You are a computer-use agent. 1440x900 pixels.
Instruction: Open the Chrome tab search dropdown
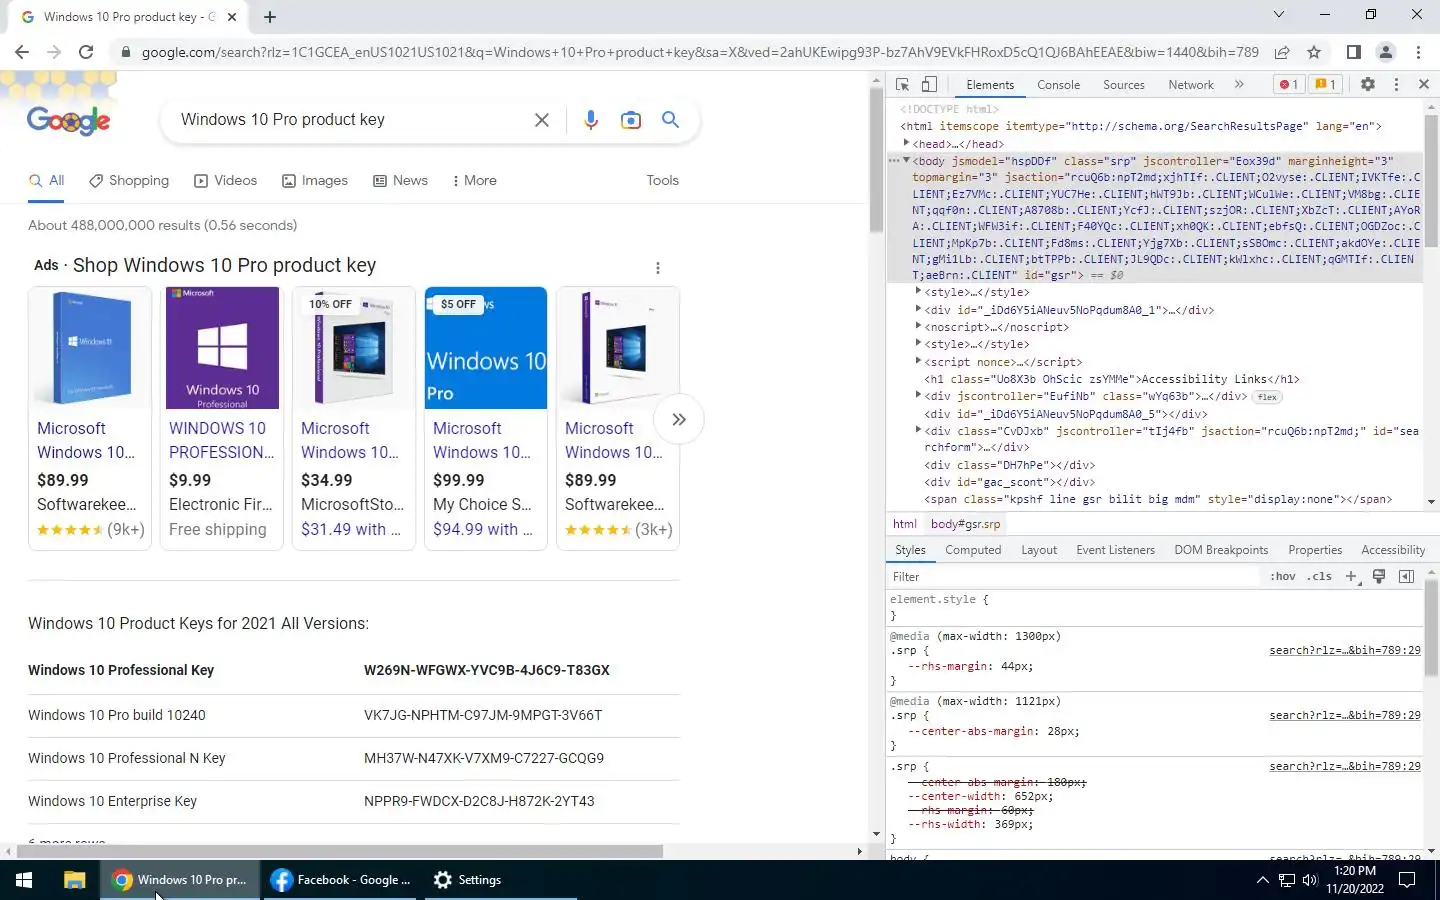tap(1279, 15)
